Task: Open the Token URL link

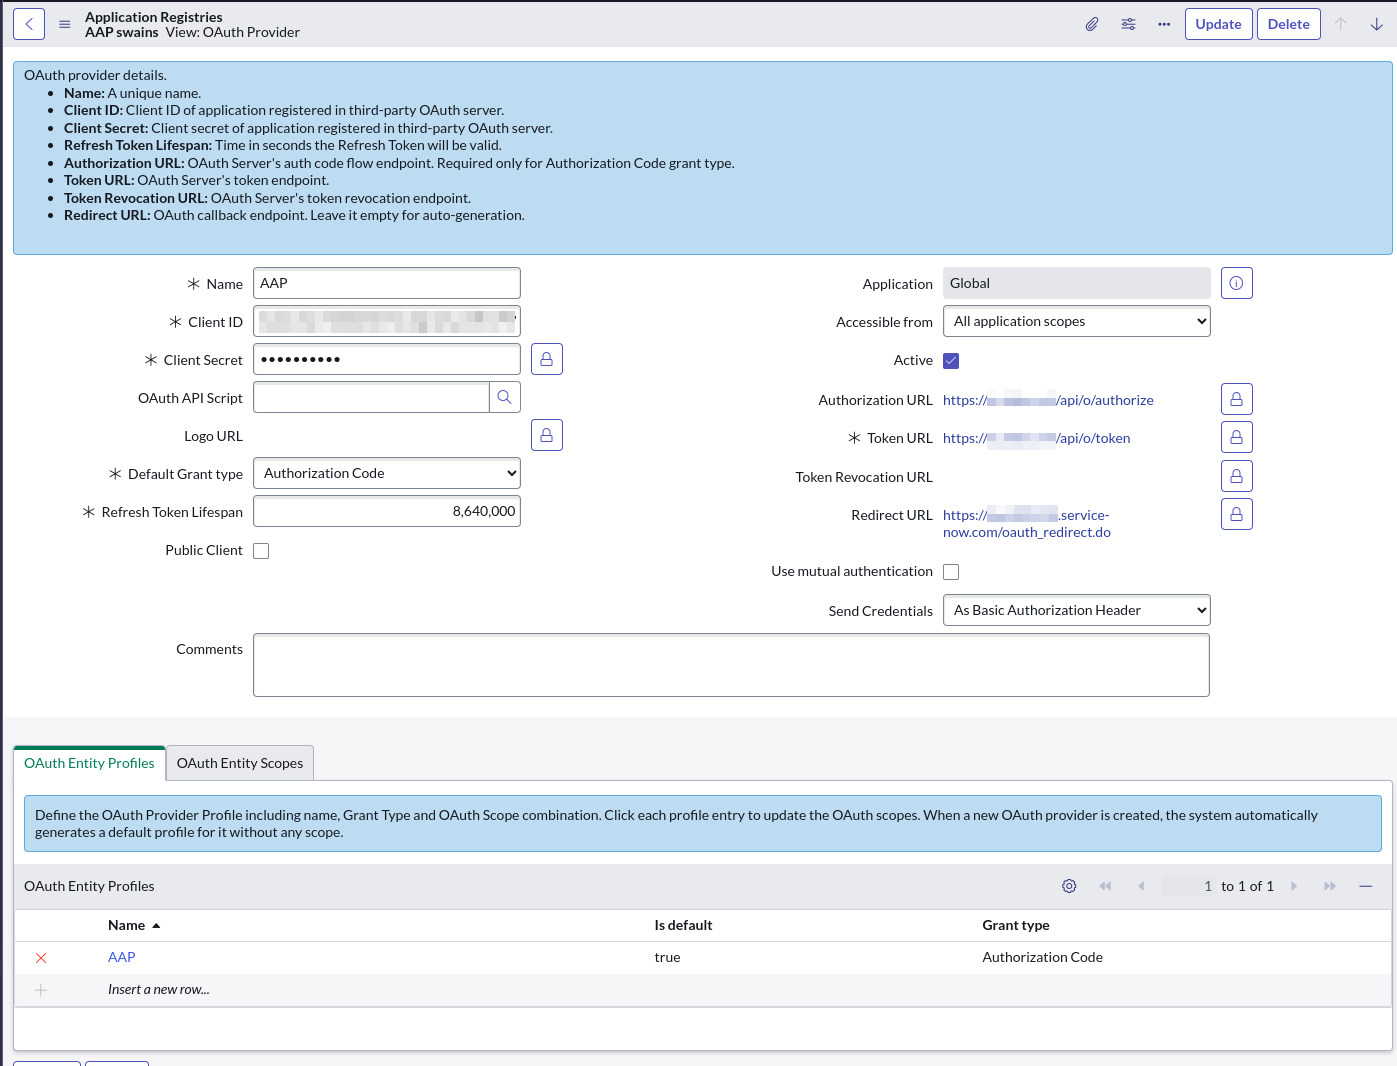Action: coord(1037,438)
